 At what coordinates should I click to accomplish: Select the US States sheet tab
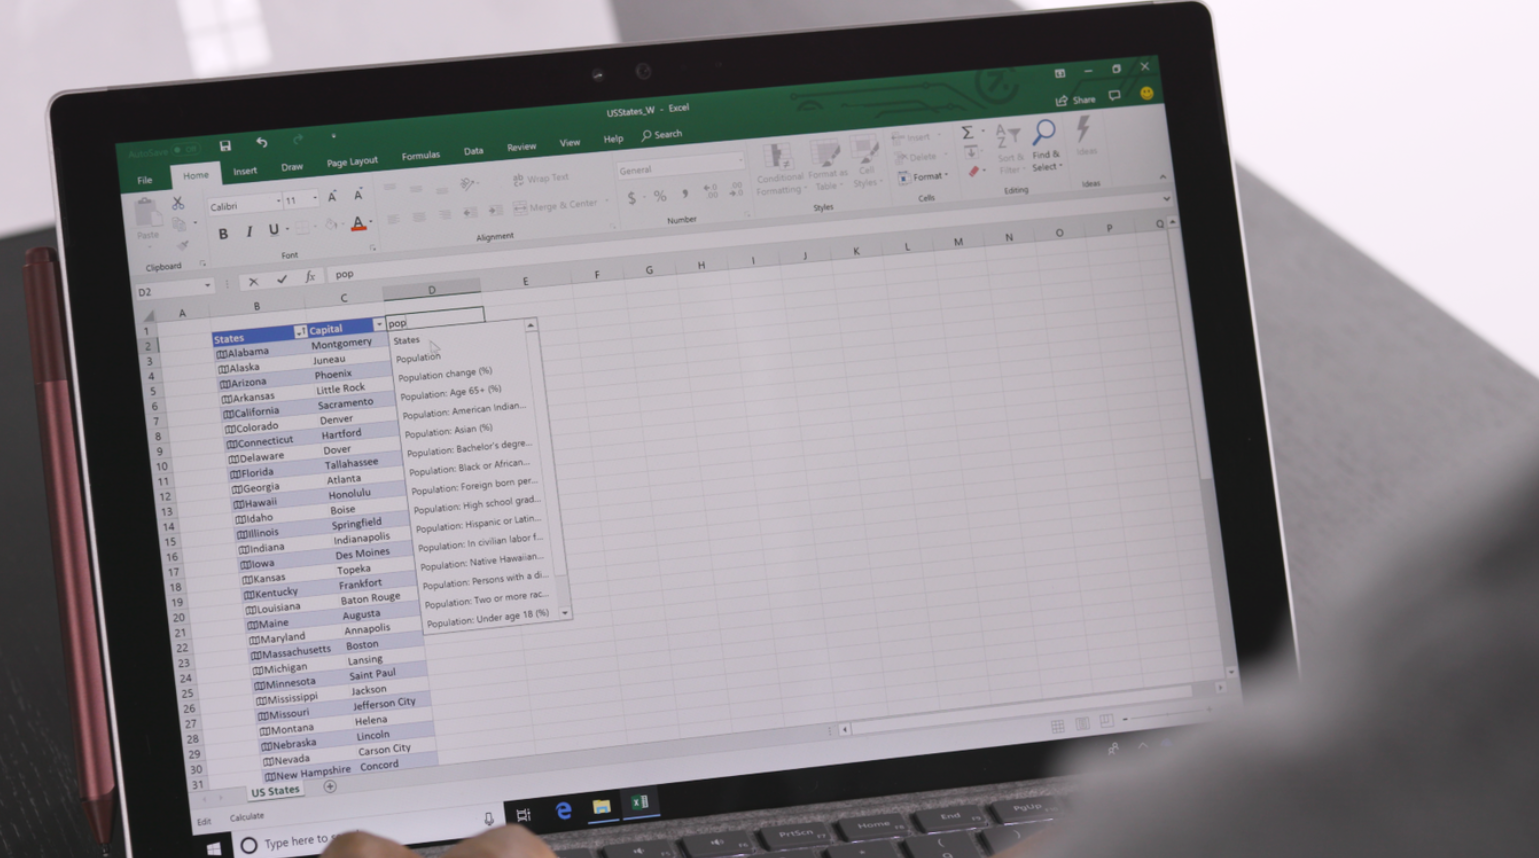tap(275, 791)
